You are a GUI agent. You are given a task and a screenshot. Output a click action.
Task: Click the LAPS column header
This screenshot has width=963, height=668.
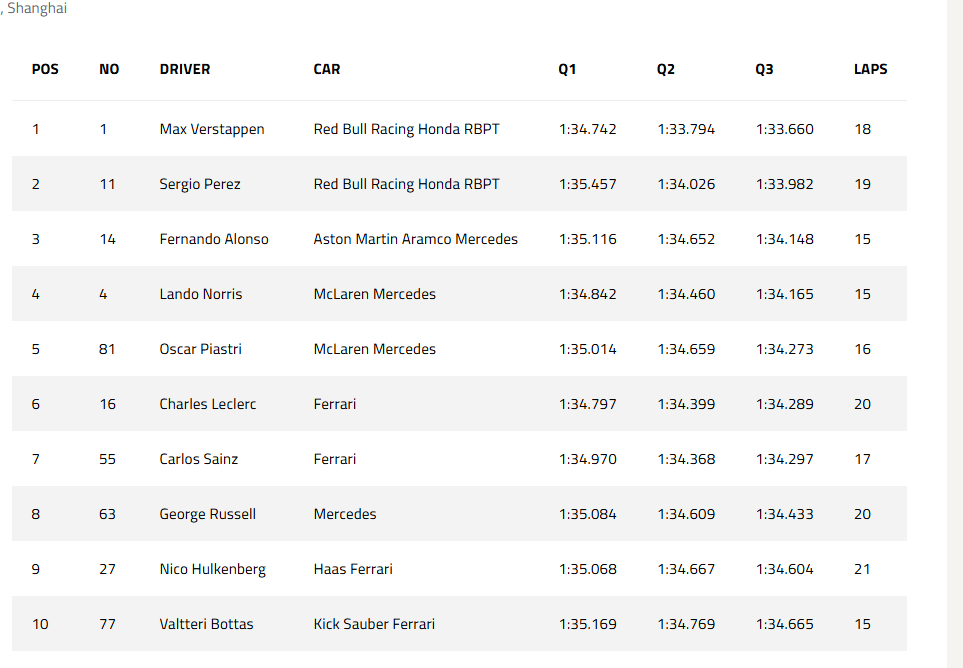[x=870, y=69]
